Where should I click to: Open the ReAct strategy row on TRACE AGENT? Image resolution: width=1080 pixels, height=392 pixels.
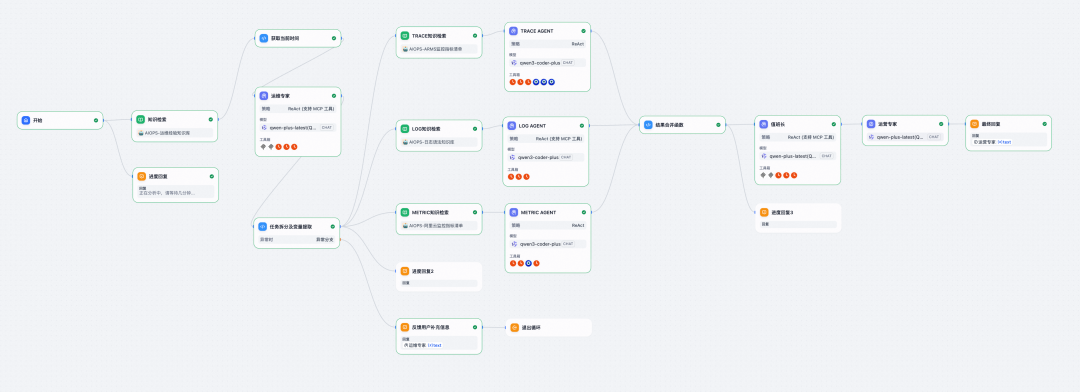548,43
